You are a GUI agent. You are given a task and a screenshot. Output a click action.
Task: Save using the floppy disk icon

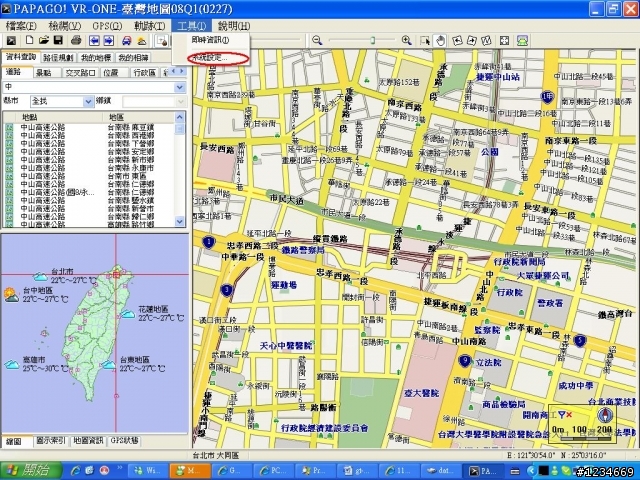58,40
